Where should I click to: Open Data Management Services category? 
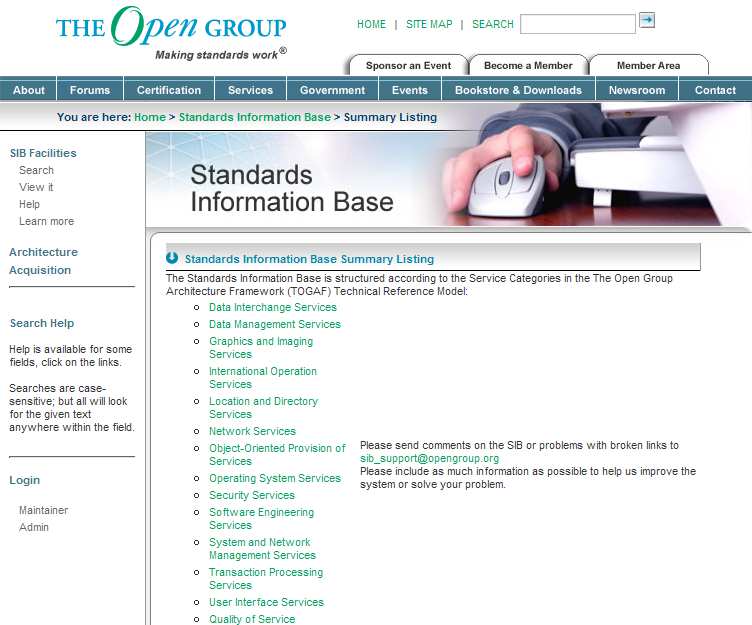pos(275,324)
